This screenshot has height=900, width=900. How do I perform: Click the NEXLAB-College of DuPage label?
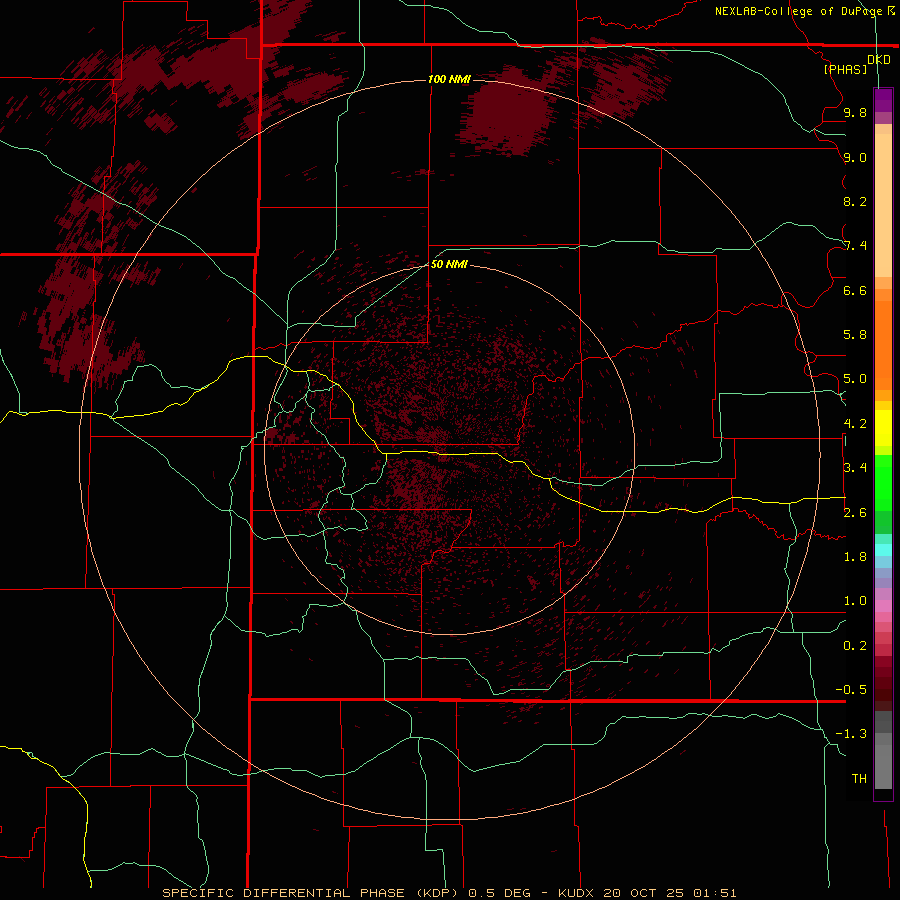coord(798,11)
